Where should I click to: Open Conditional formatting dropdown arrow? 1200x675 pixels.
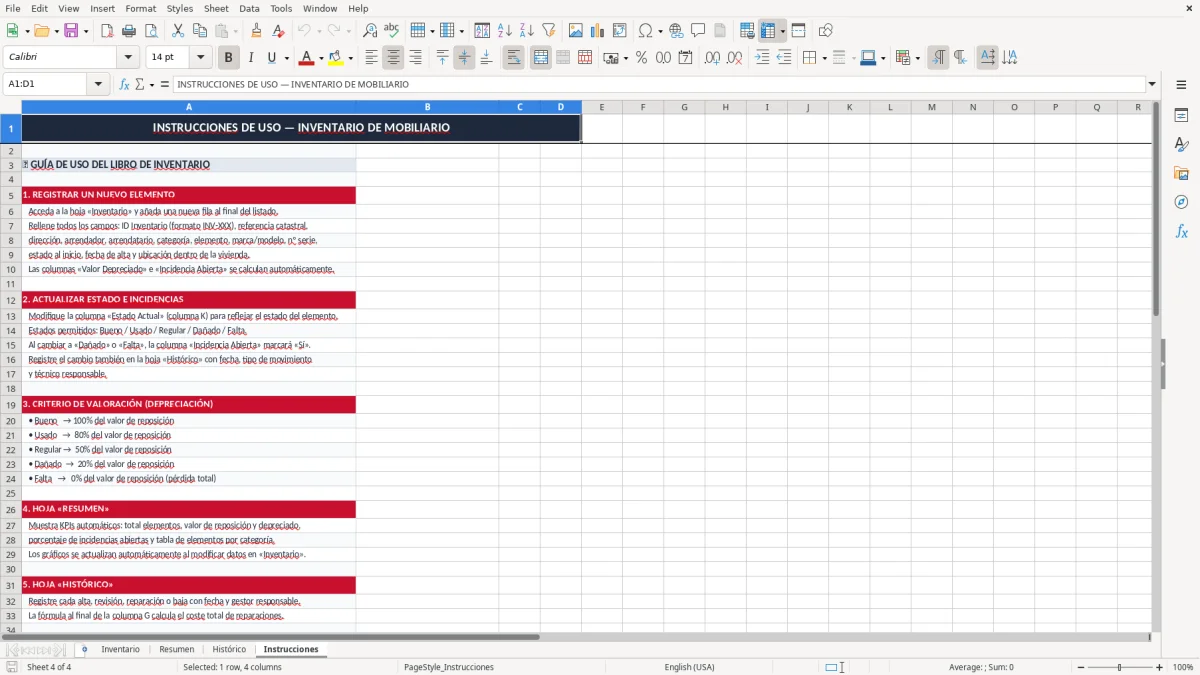(x=917, y=58)
